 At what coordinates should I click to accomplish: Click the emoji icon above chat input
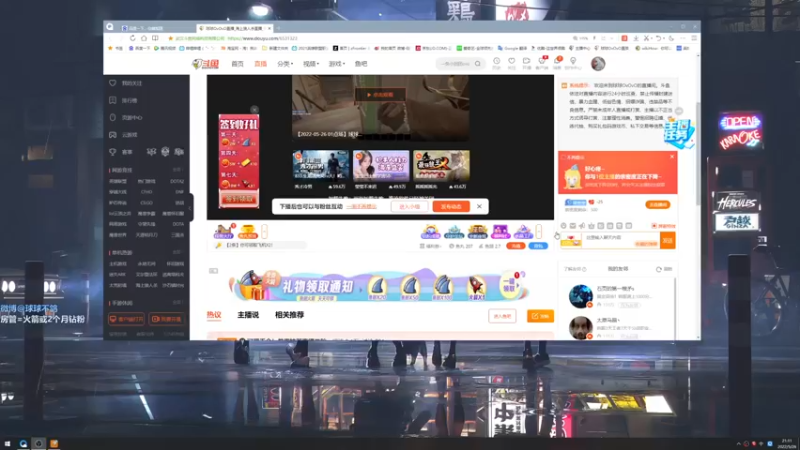click(563, 226)
